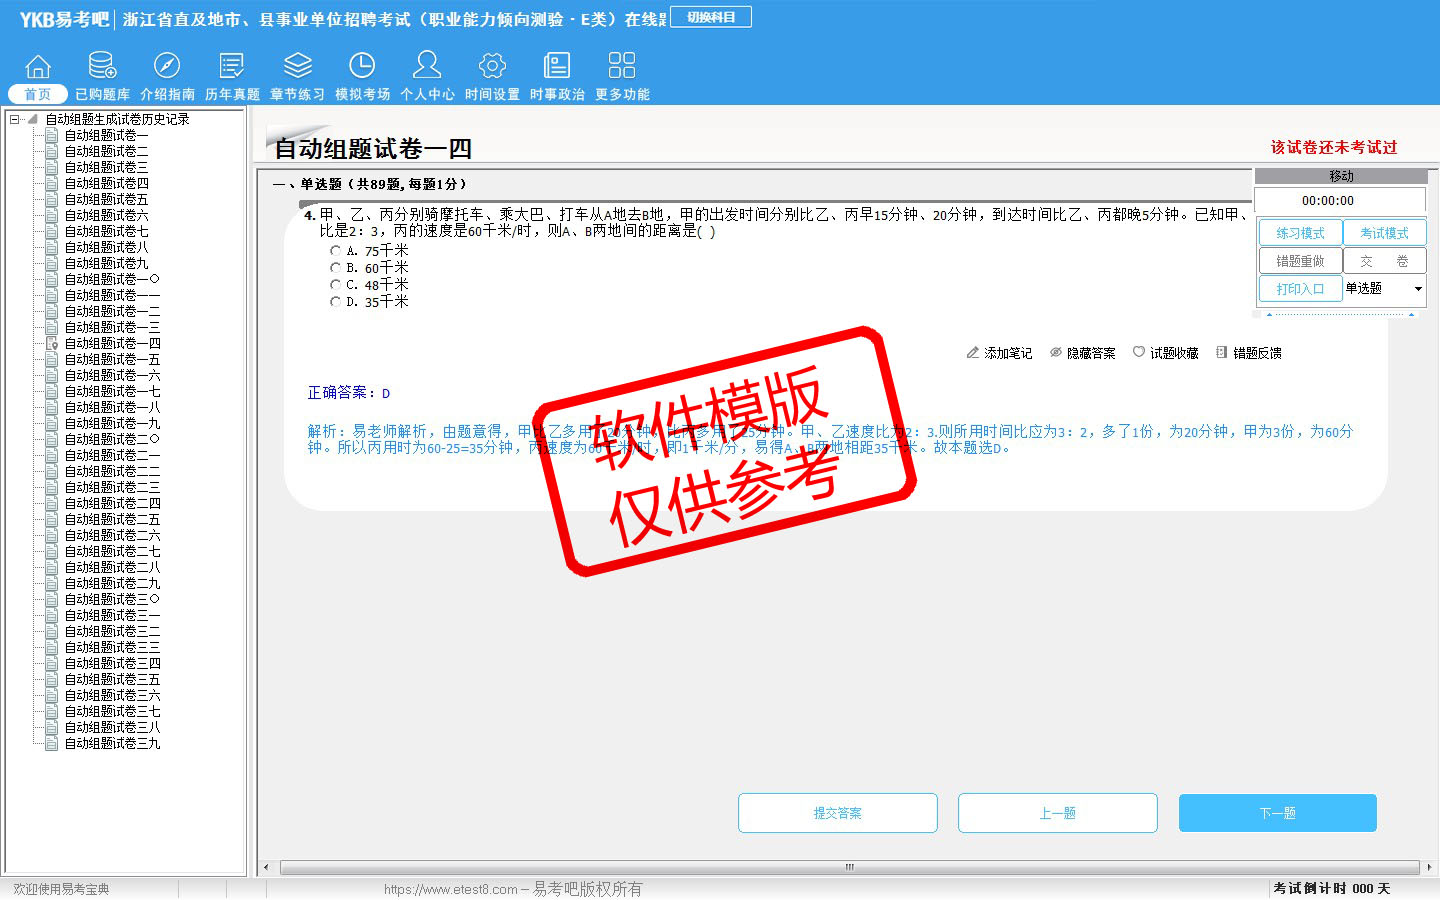Screen dimensions: 1440x900
Task: Open 更多功能 grid icon
Action: [x=622, y=66]
